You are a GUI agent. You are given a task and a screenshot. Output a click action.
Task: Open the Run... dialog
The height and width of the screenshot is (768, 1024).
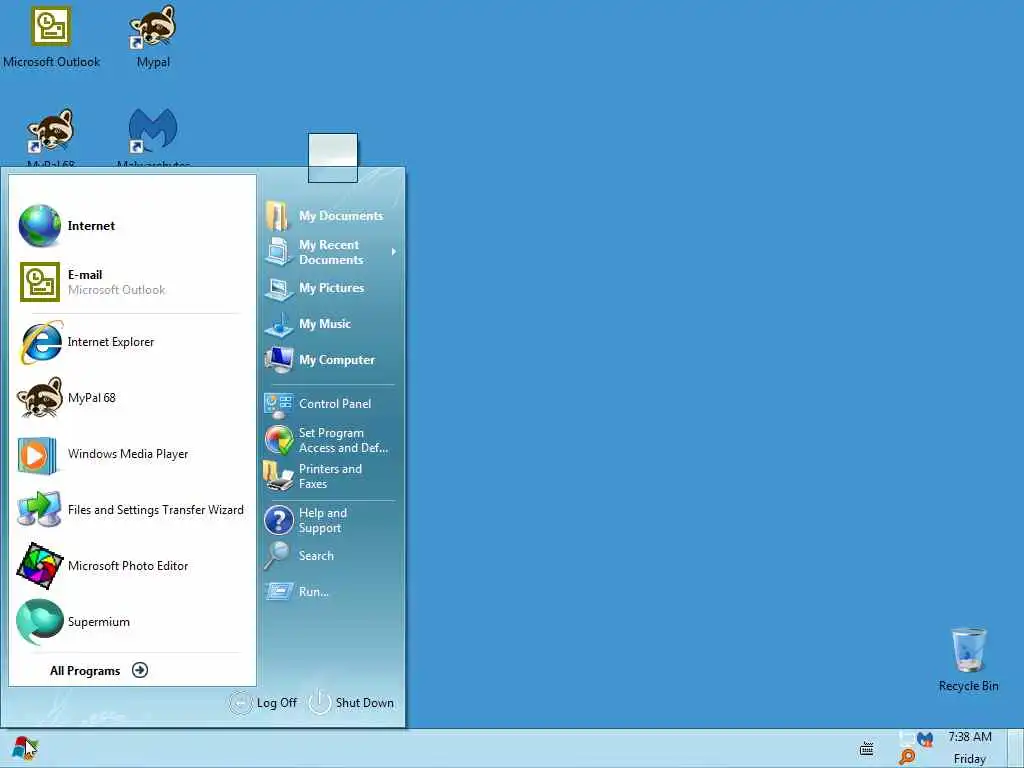(x=330, y=592)
